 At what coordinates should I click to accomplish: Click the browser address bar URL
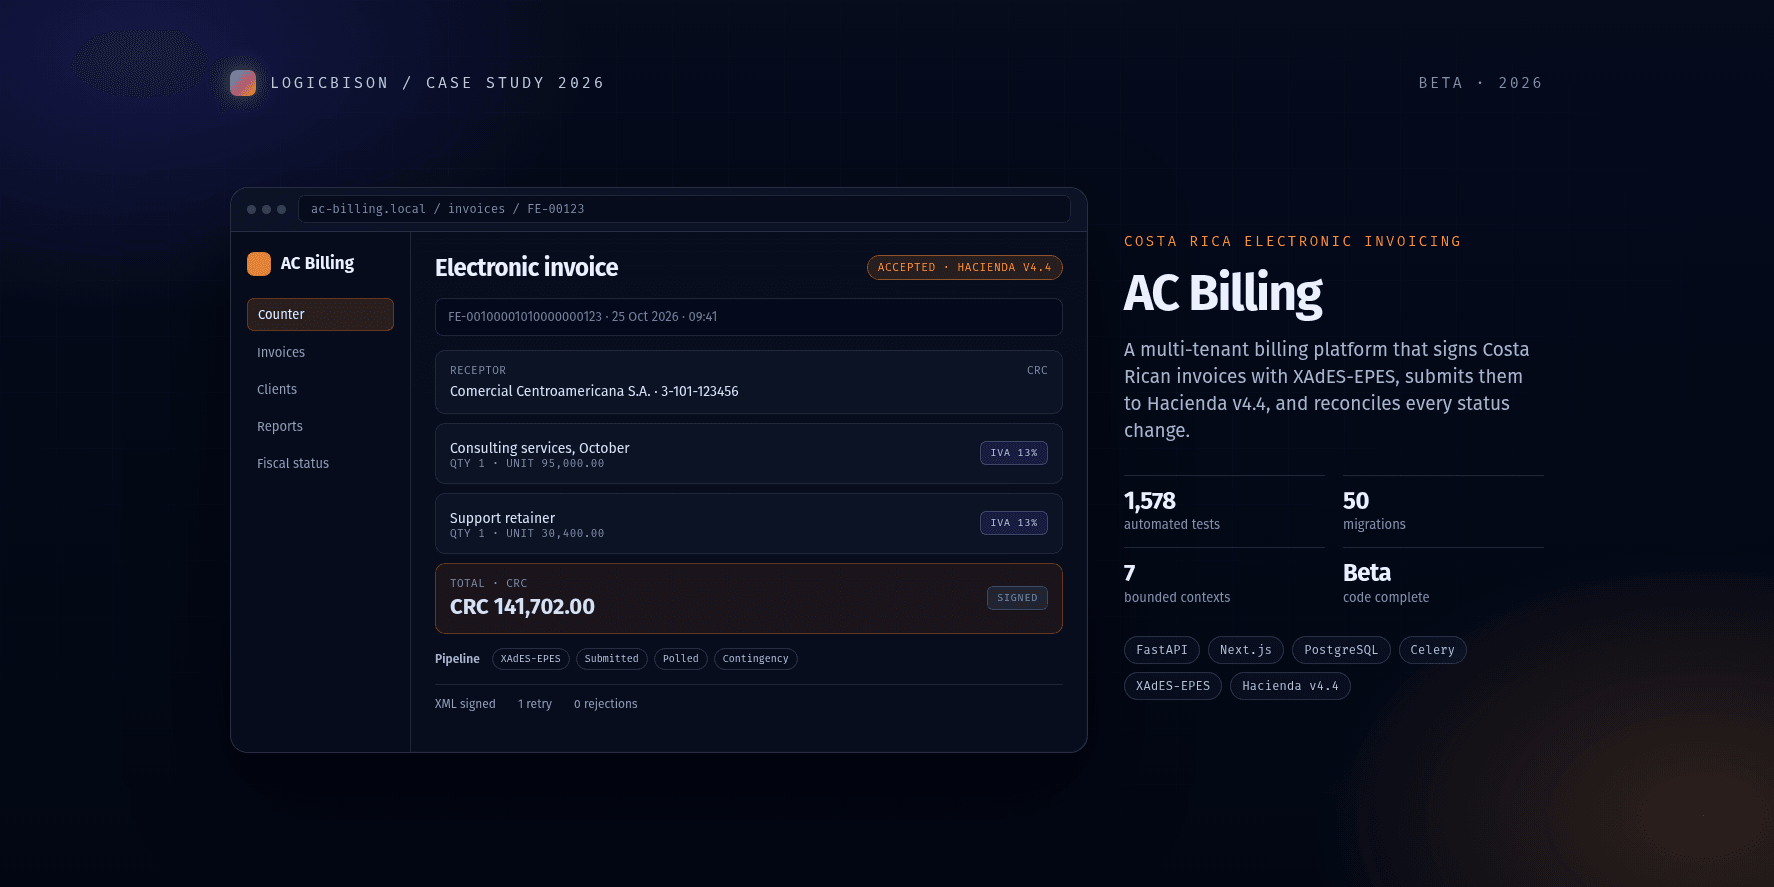click(684, 209)
